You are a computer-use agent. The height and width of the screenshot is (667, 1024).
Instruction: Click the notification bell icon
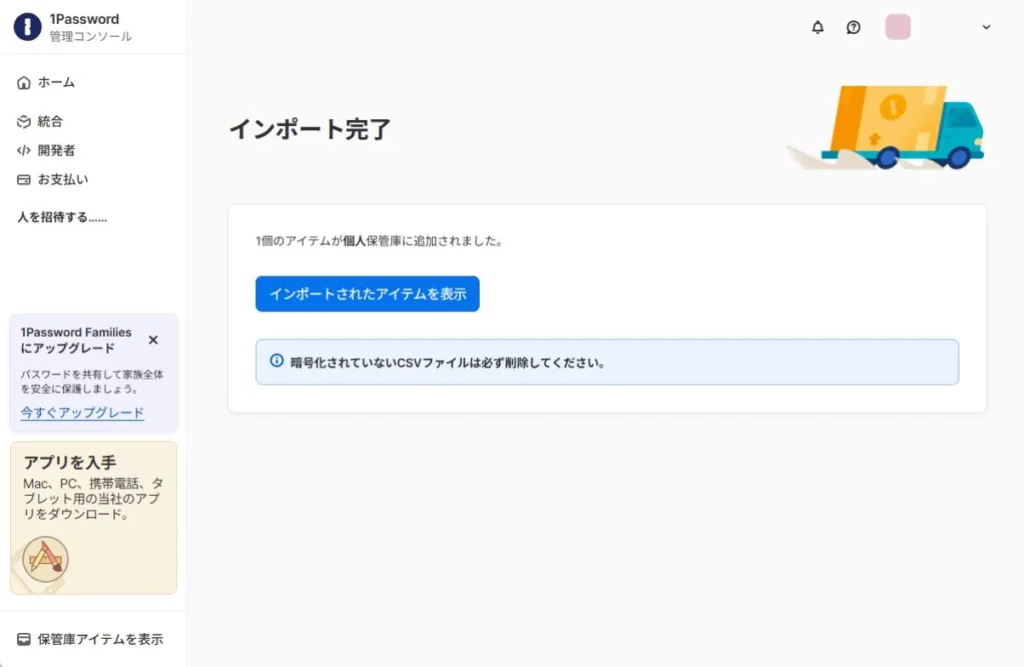817,27
